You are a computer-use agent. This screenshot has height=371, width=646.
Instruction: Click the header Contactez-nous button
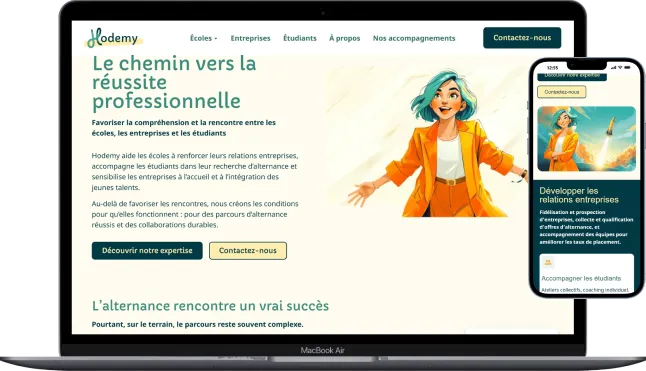tap(522, 38)
